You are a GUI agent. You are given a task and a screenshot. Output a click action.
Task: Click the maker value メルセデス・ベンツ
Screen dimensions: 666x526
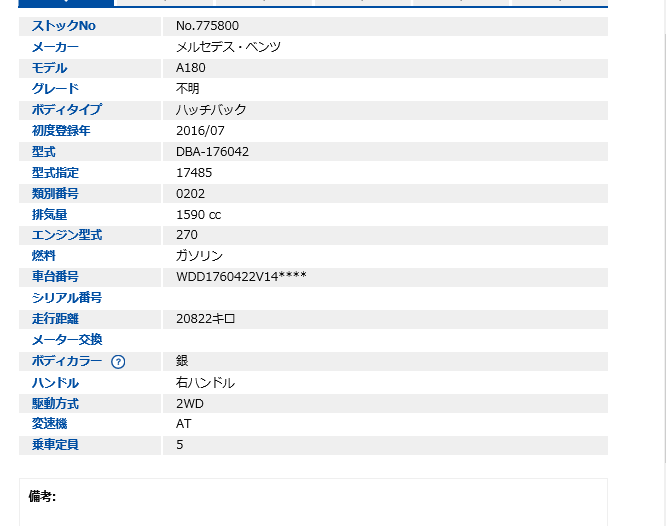pyautogui.click(x=228, y=47)
